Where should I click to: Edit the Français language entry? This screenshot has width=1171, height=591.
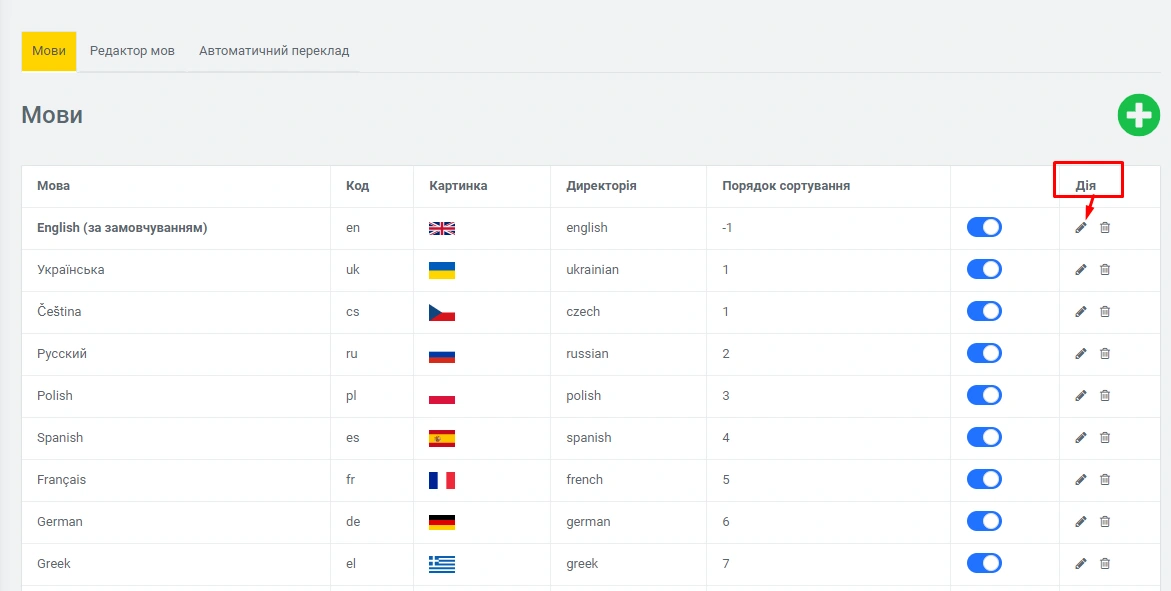point(1080,480)
